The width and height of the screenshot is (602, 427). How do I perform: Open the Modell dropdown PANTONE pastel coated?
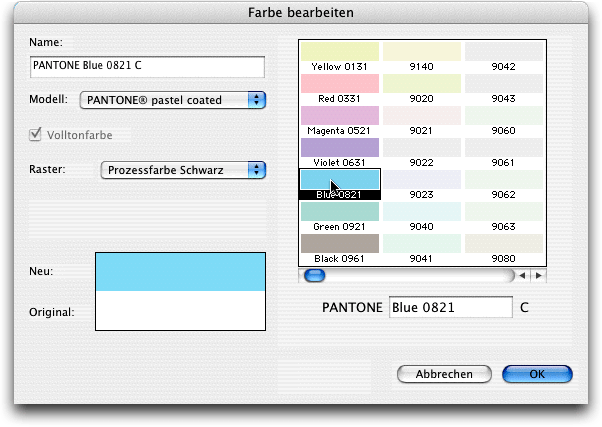tap(173, 100)
